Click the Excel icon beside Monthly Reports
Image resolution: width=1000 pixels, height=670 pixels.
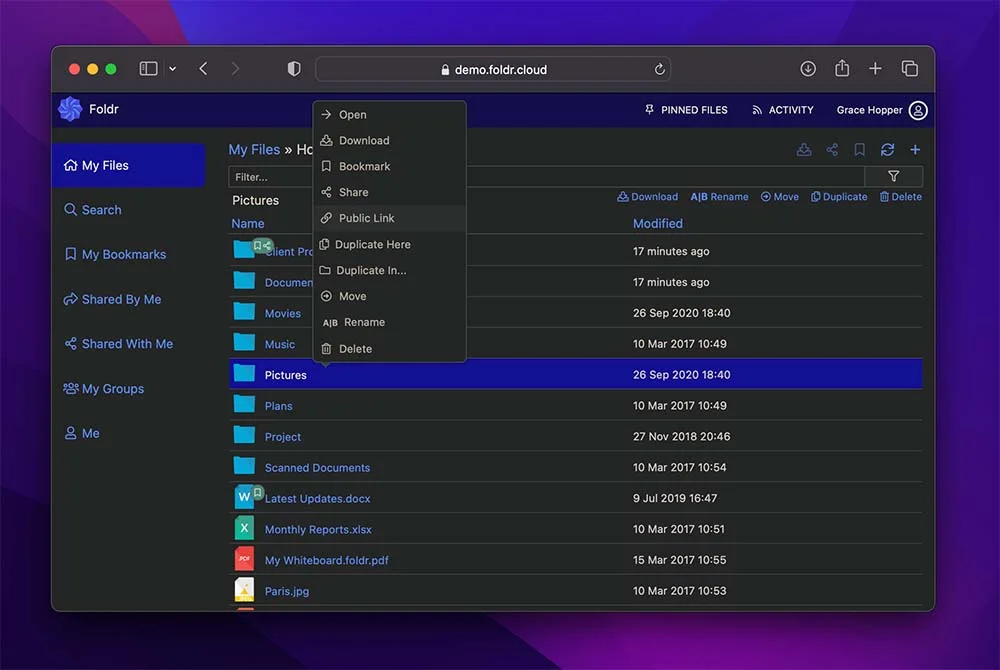244,528
